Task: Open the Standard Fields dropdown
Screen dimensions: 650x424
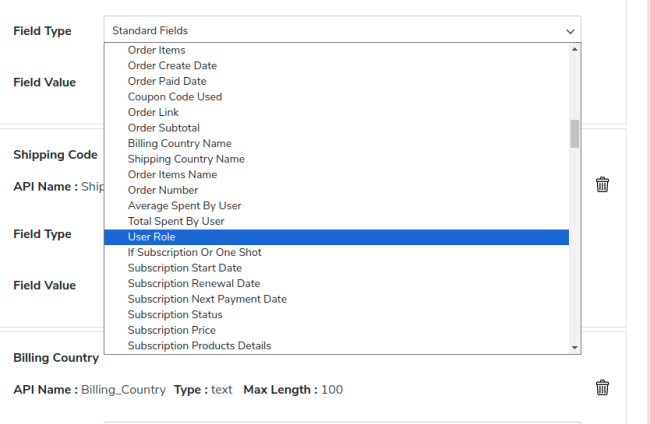Action: 342,31
